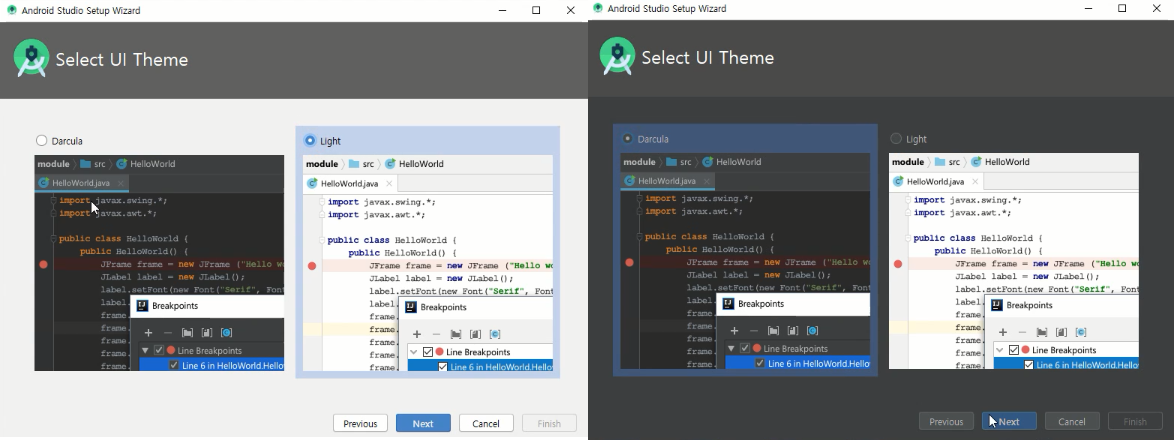The height and width of the screenshot is (440, 1174).
Task: Click the Light preview thumbnail in the light window
Action: 428,263
